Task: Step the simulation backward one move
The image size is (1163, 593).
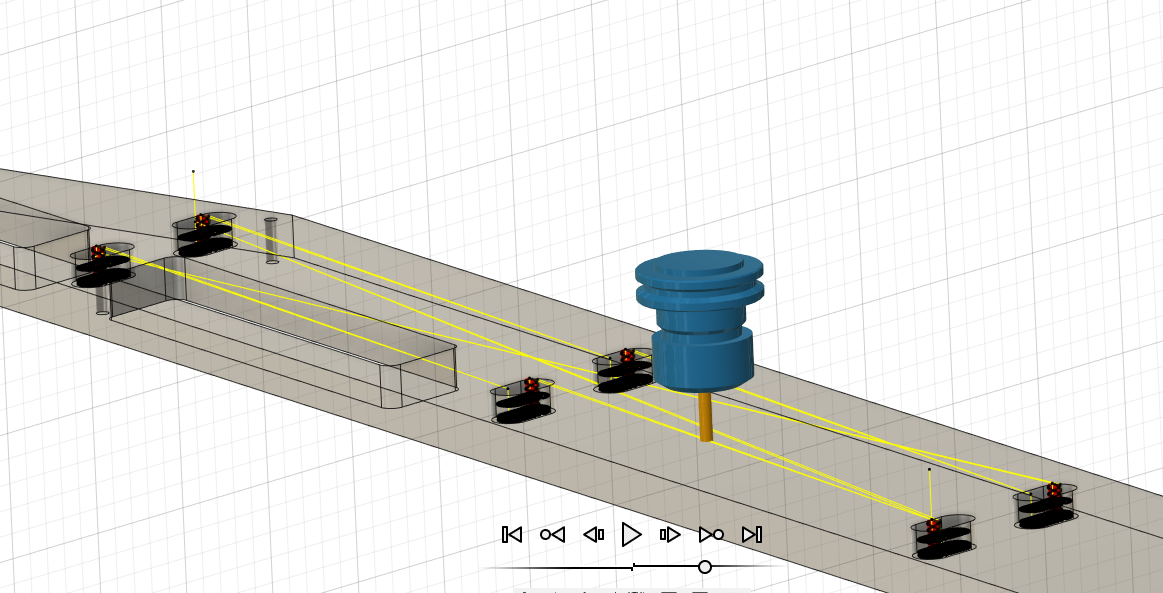Action: pos(593,535)
